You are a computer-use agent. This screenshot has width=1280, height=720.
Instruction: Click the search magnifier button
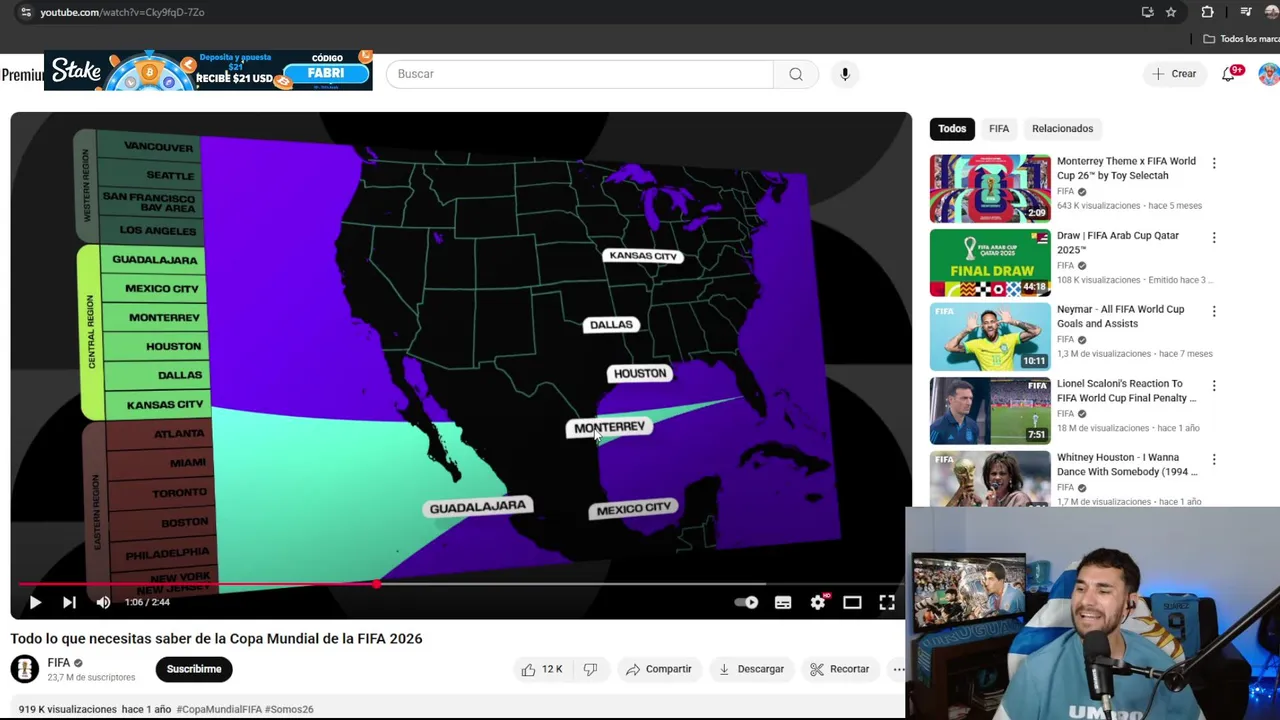796,74
